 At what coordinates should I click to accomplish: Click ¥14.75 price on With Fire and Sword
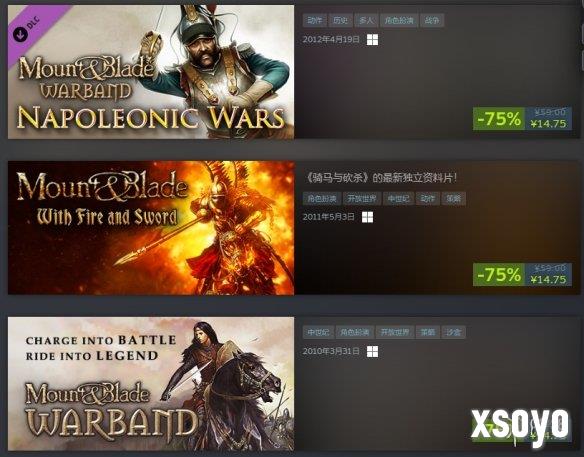click(548, 279)
